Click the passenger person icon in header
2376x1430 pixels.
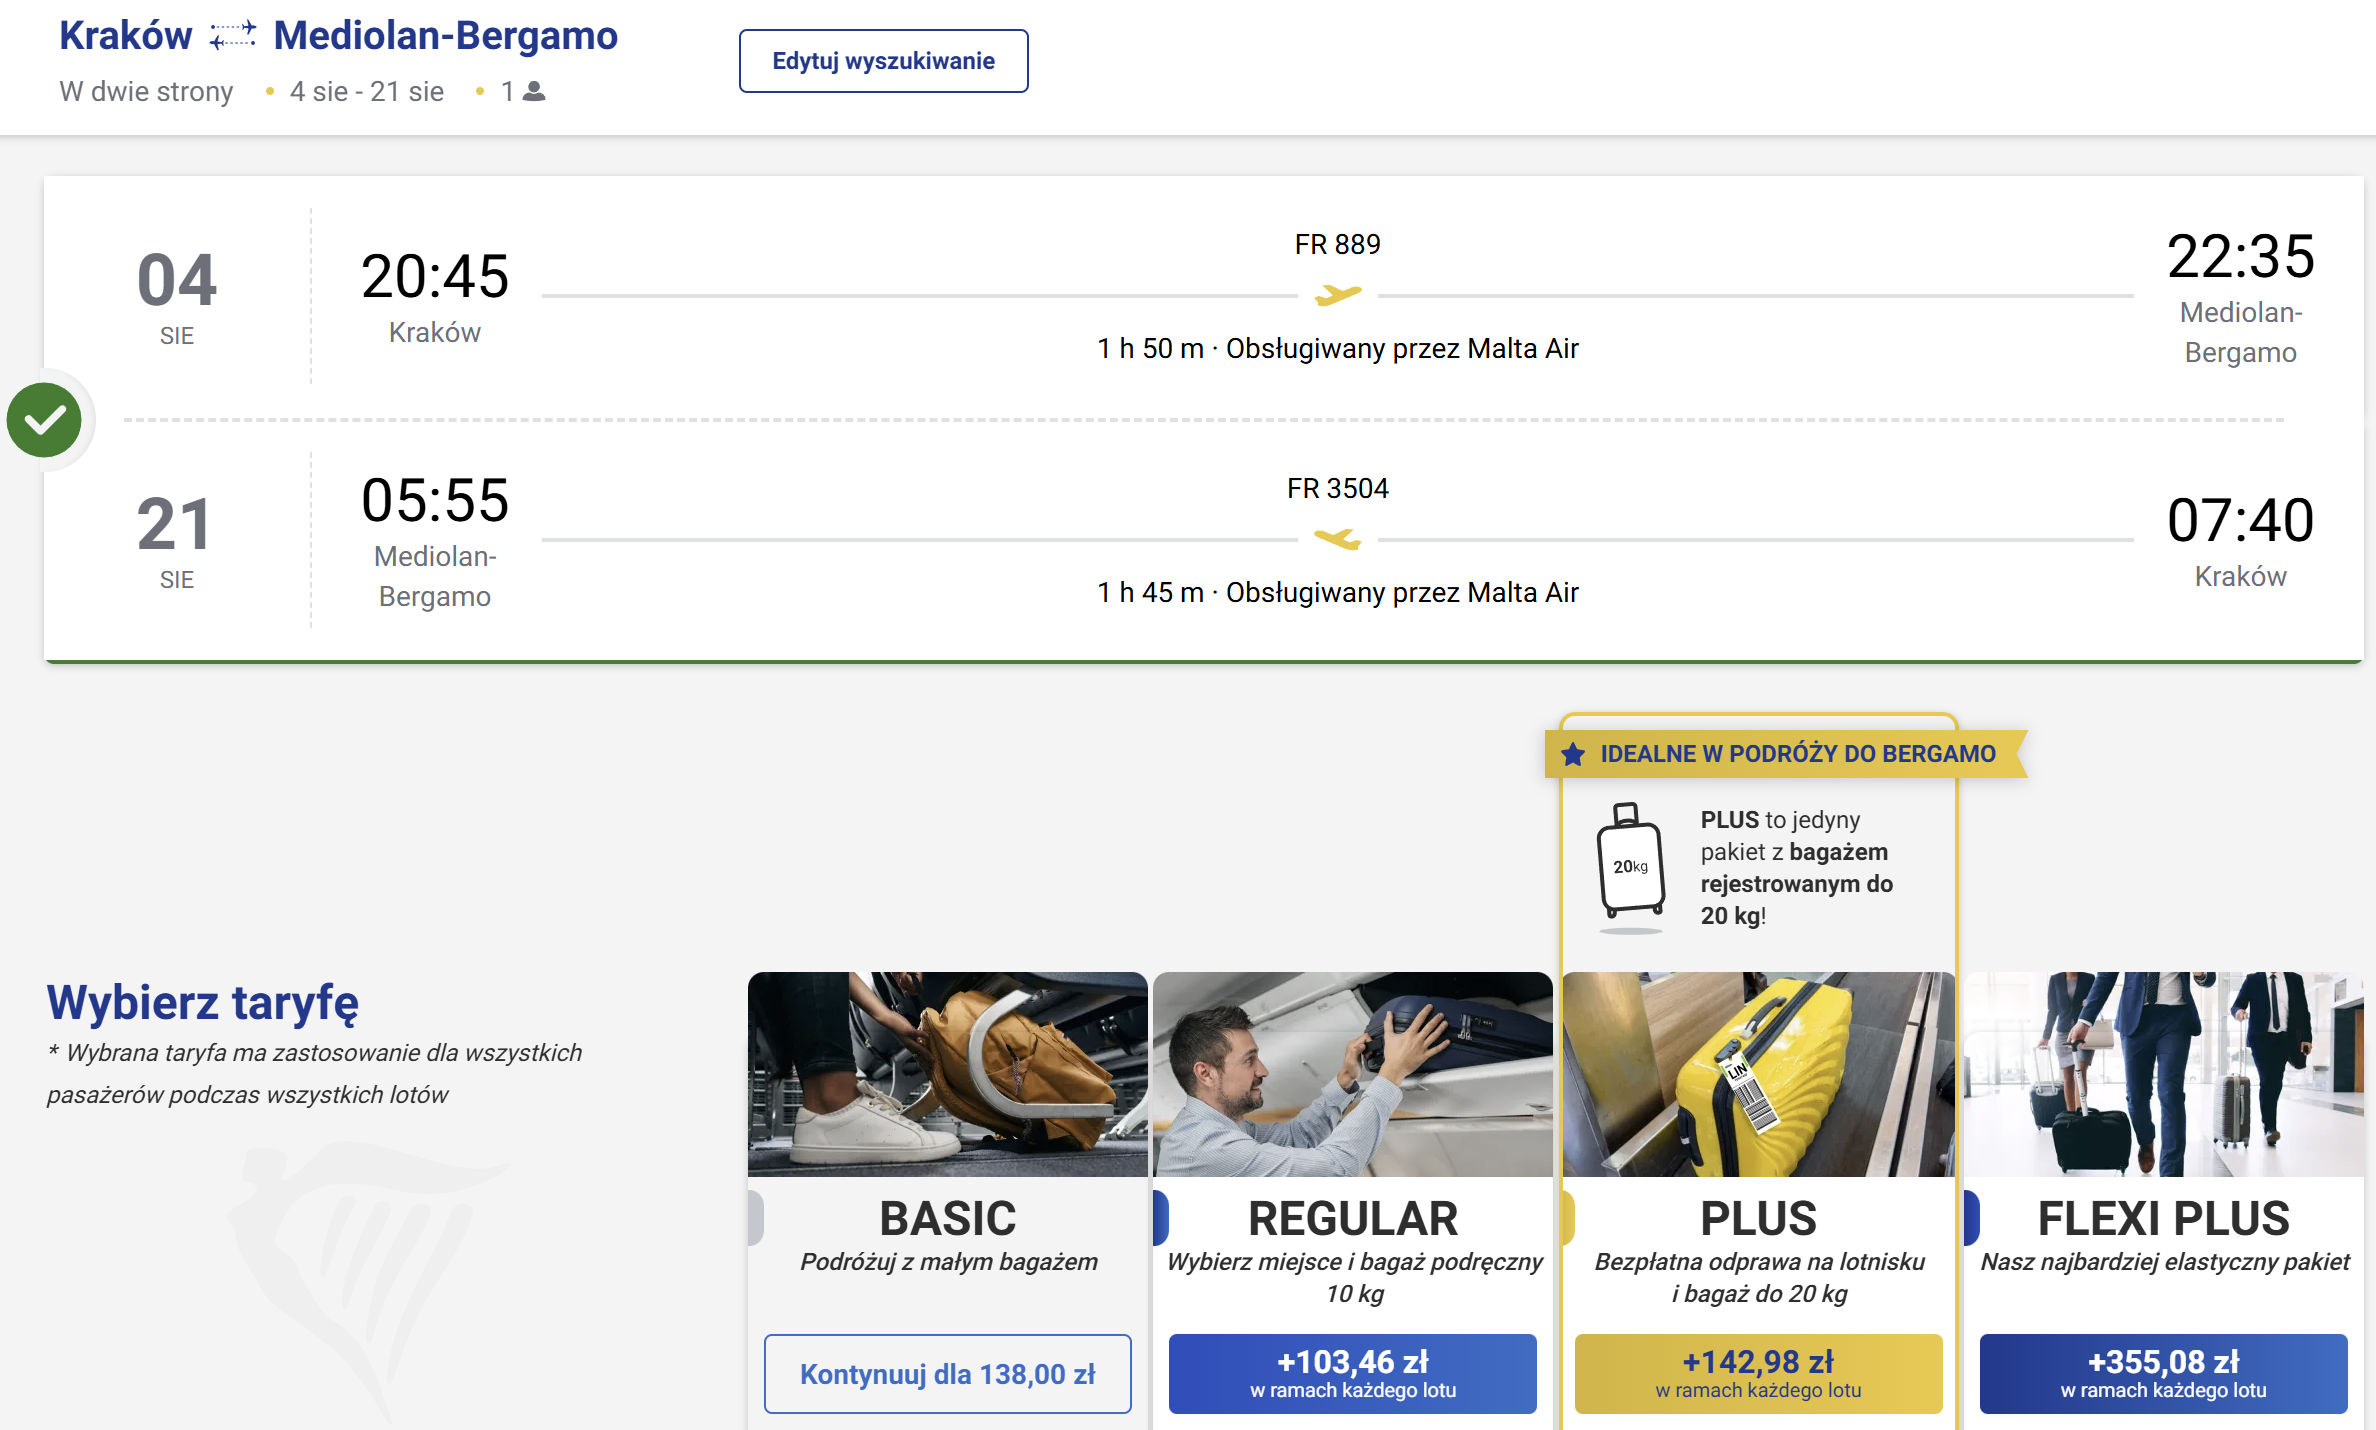535,92
